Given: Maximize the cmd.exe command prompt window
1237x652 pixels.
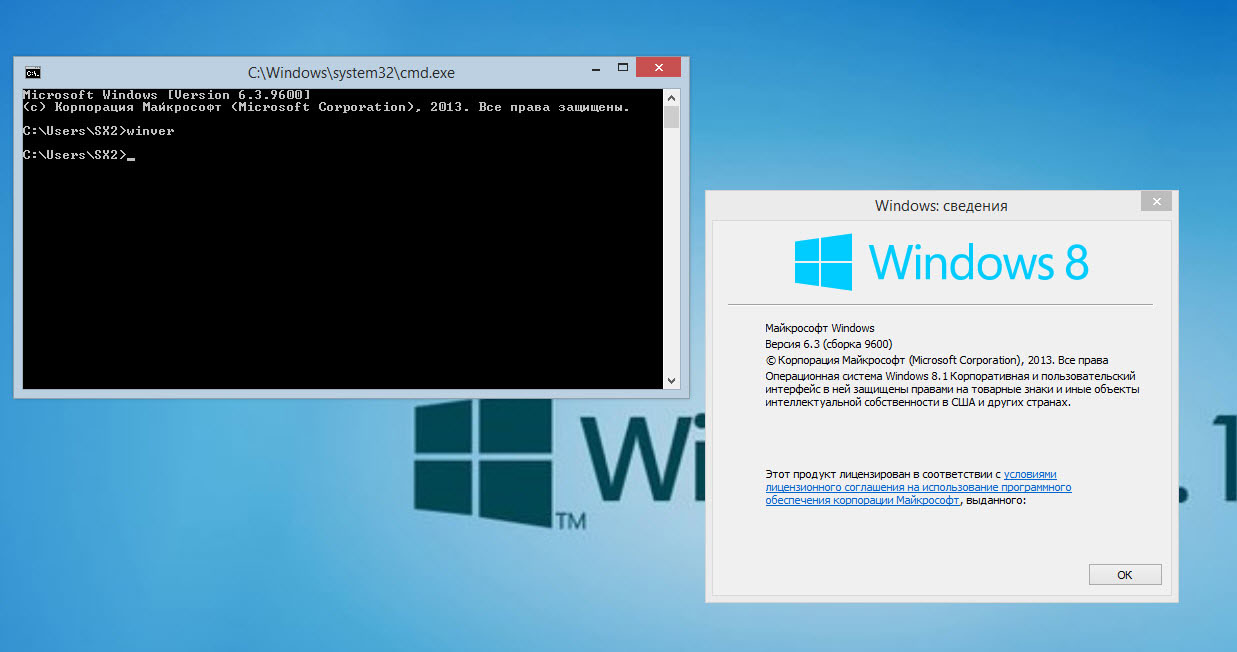Looking at the screenshot, I should click(x=623, y=69).
